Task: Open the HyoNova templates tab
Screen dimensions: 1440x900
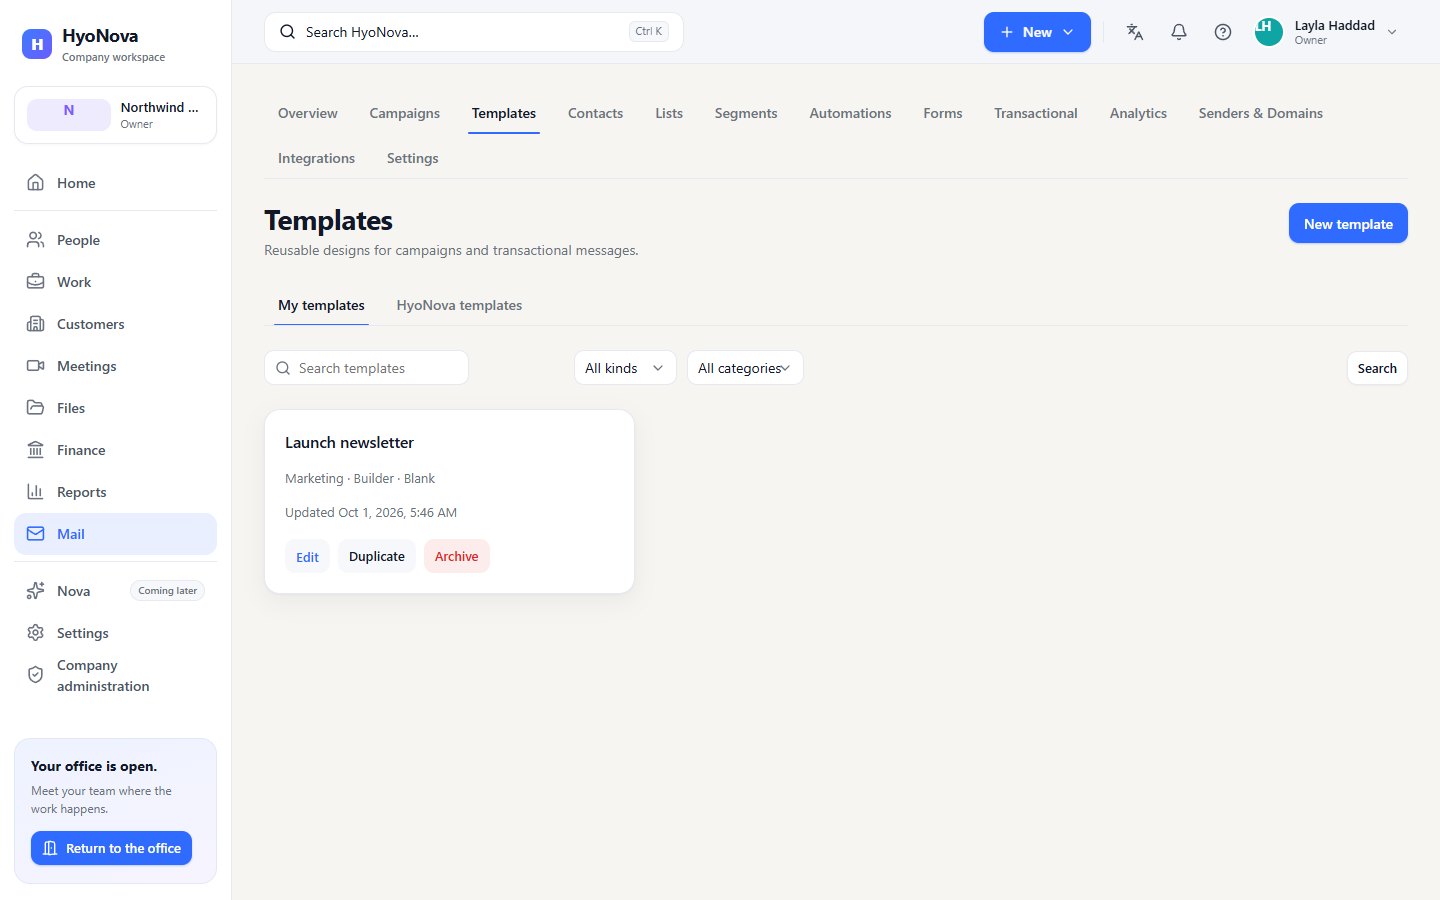Action: click(x=459, y=305)
